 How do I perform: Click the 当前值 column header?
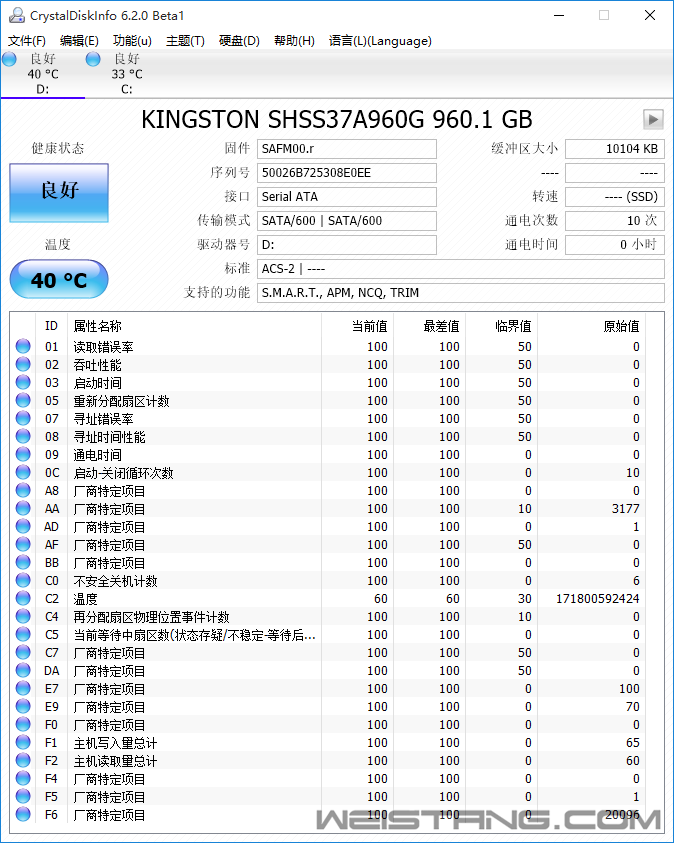coord(357,326)
